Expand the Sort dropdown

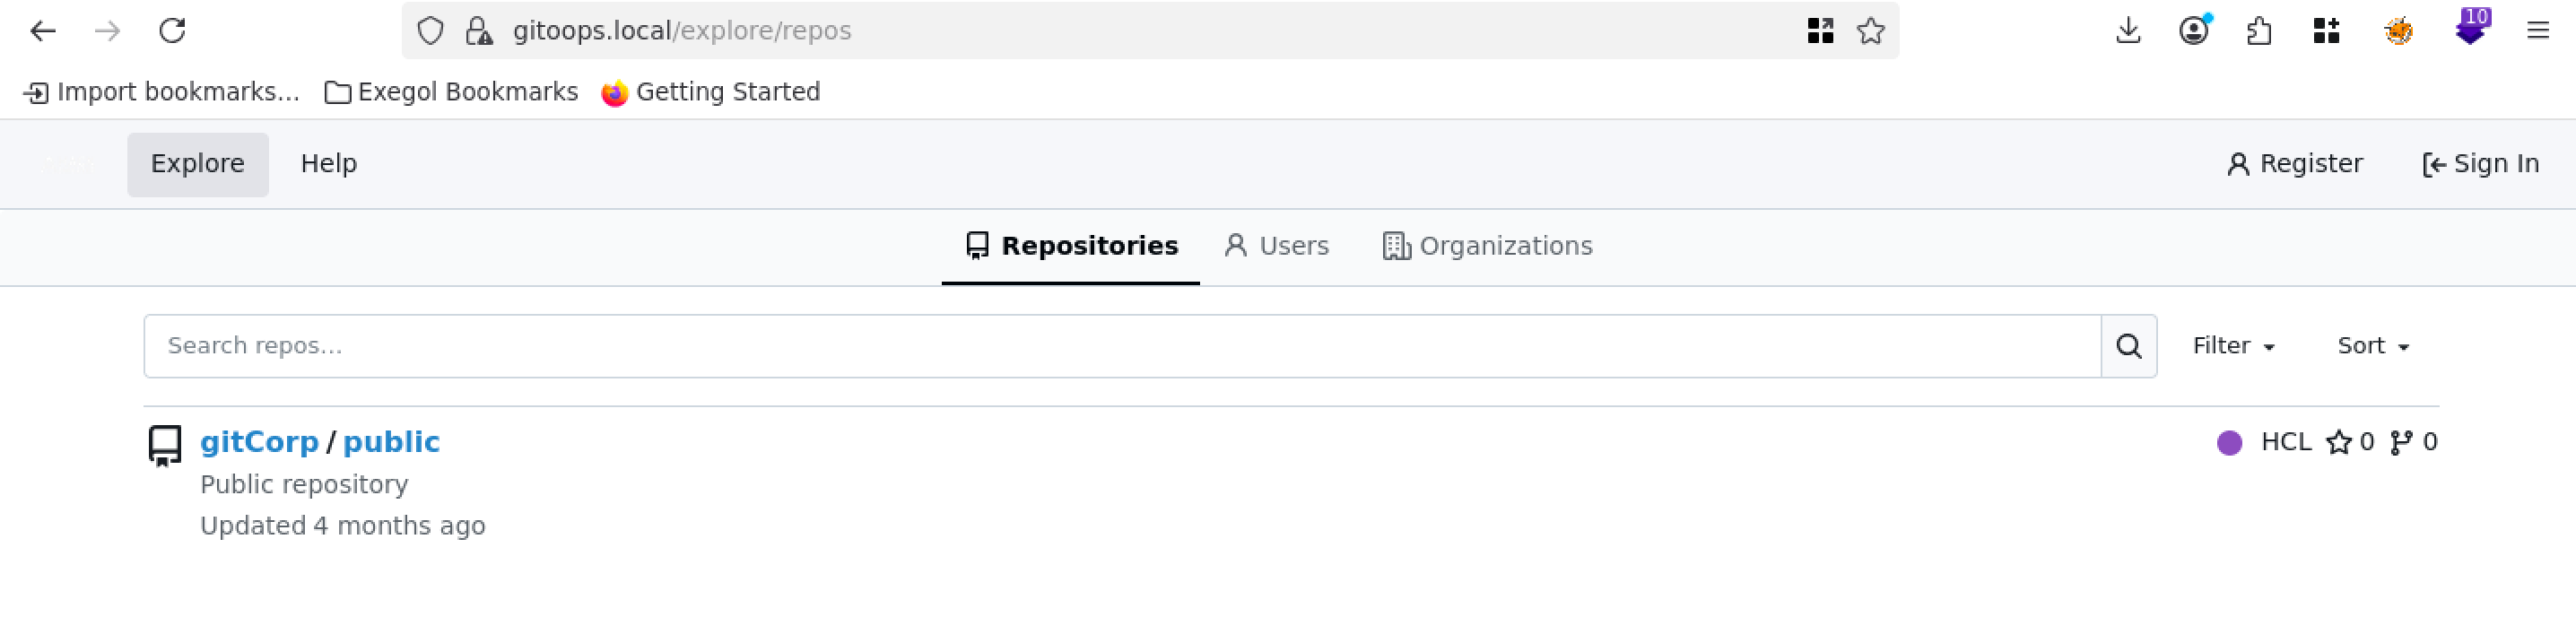[2372, 346]
